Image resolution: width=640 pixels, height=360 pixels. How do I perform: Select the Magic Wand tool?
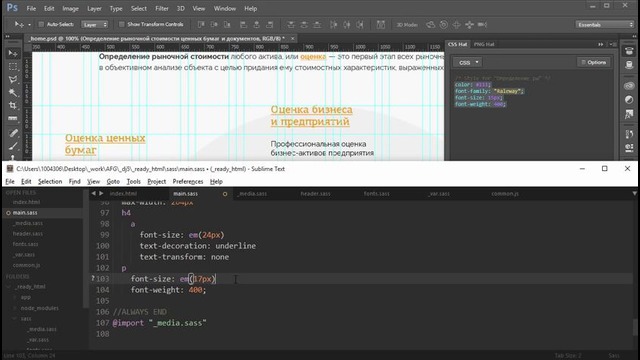13,93
